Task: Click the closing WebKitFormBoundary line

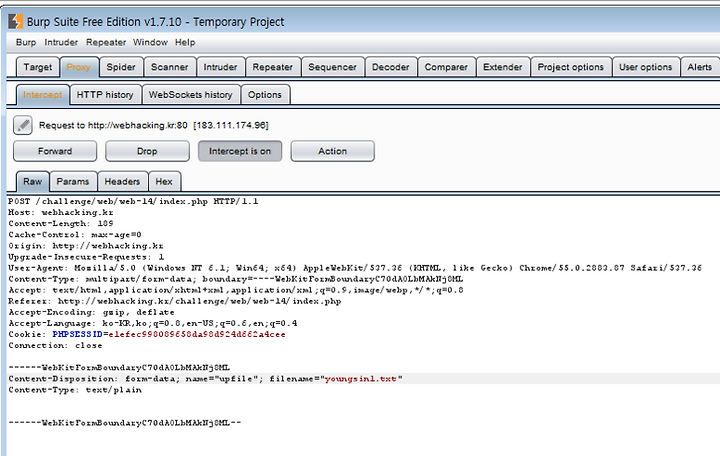Action: point(124,422)
